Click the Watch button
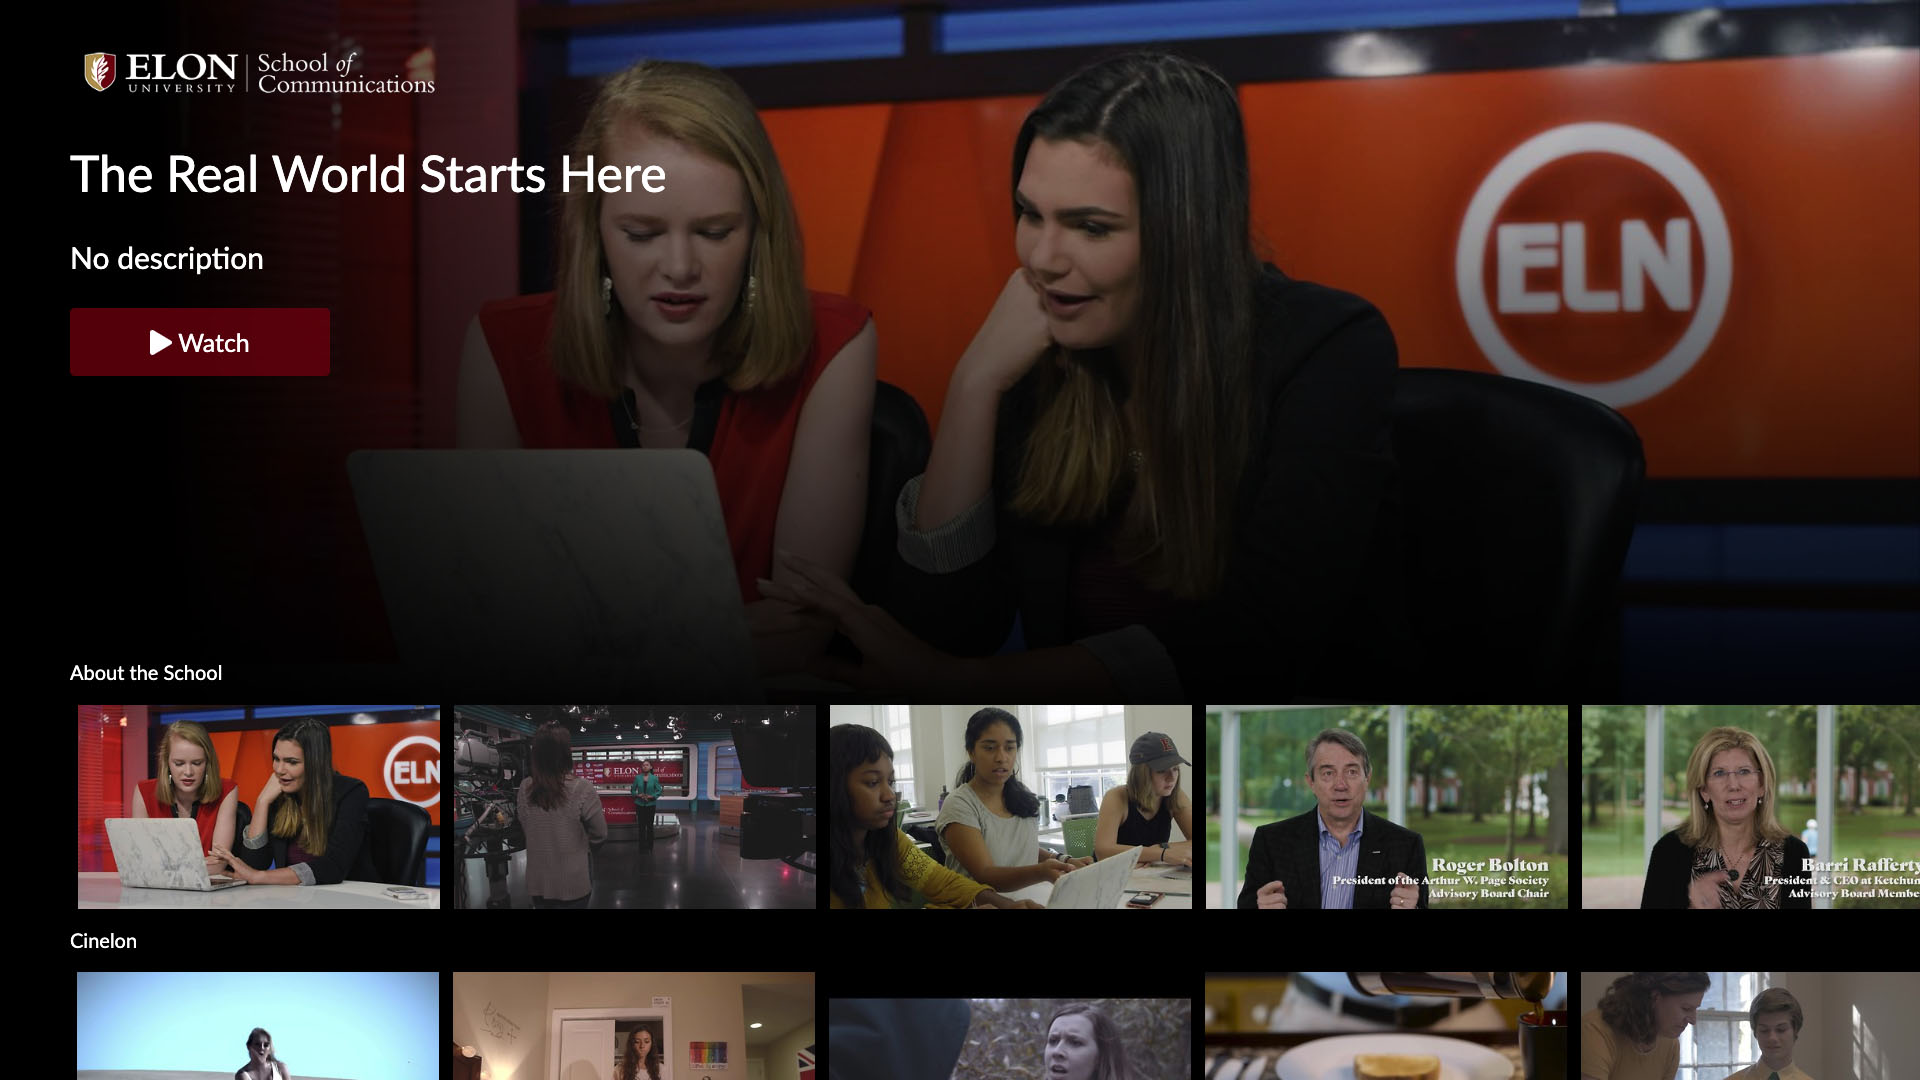This screenshot has width=1920, height=1080. 200,342
